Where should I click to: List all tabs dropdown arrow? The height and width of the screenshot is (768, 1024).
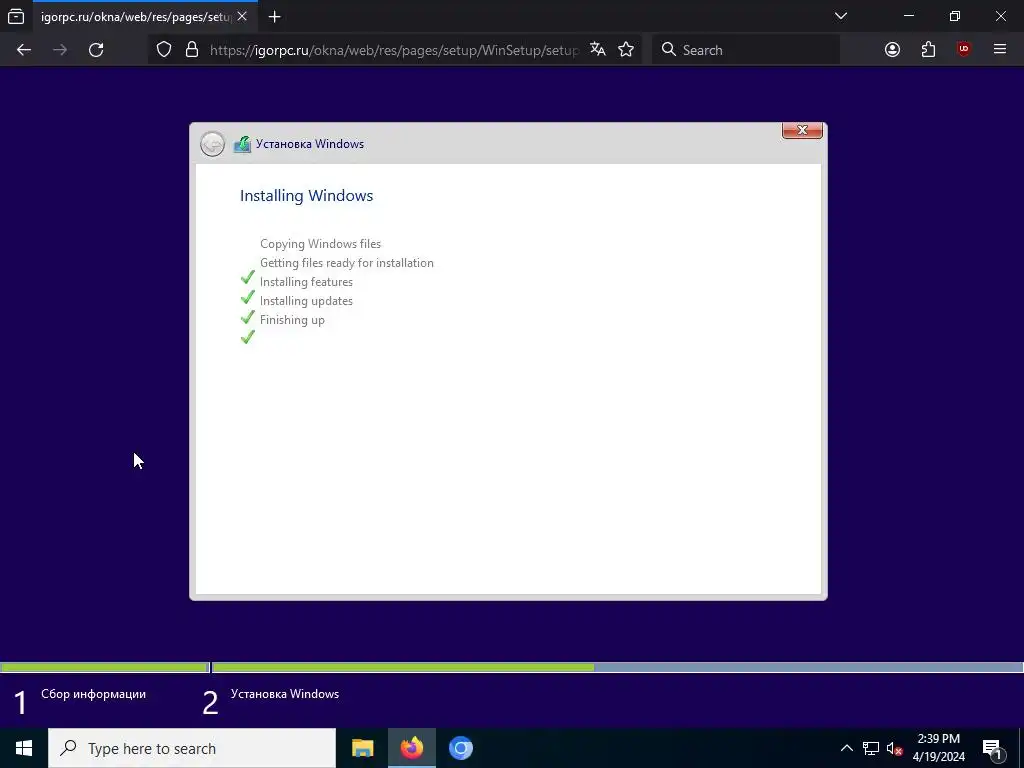pyautogui.click(x=841, y=16)
